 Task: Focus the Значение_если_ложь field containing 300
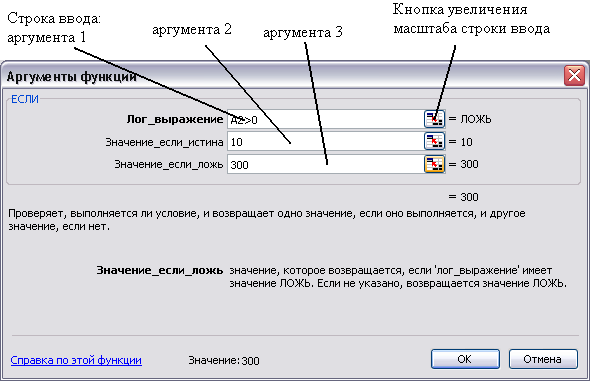pos(325,164)
